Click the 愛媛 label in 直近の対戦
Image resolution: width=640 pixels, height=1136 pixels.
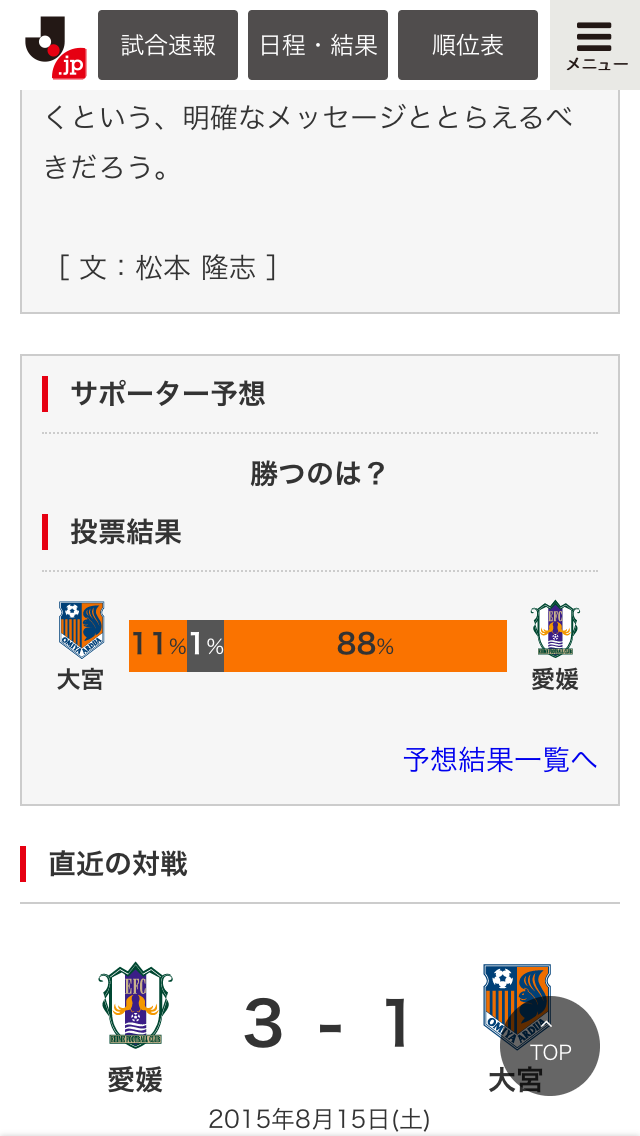click(135, 1080)
